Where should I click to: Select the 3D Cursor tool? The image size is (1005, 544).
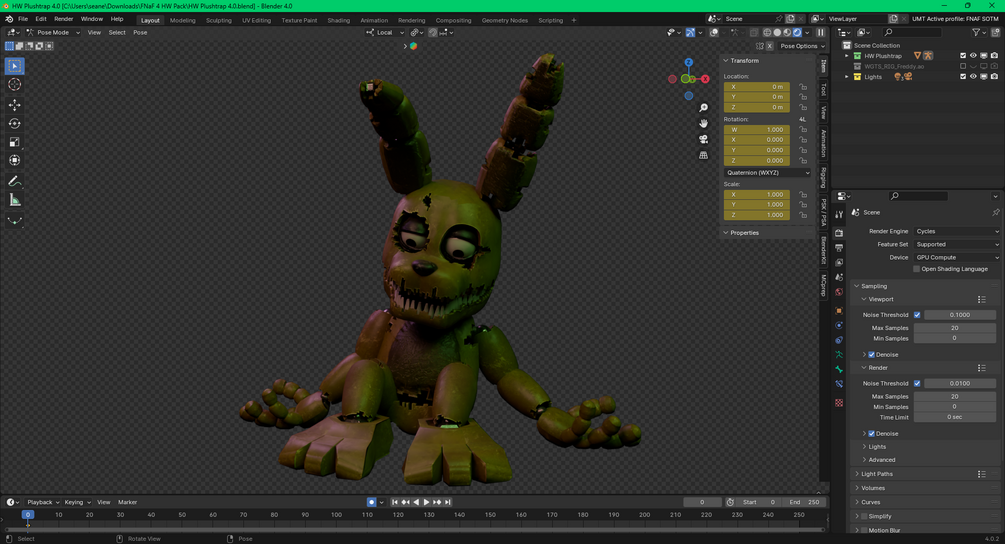[14, 85]
